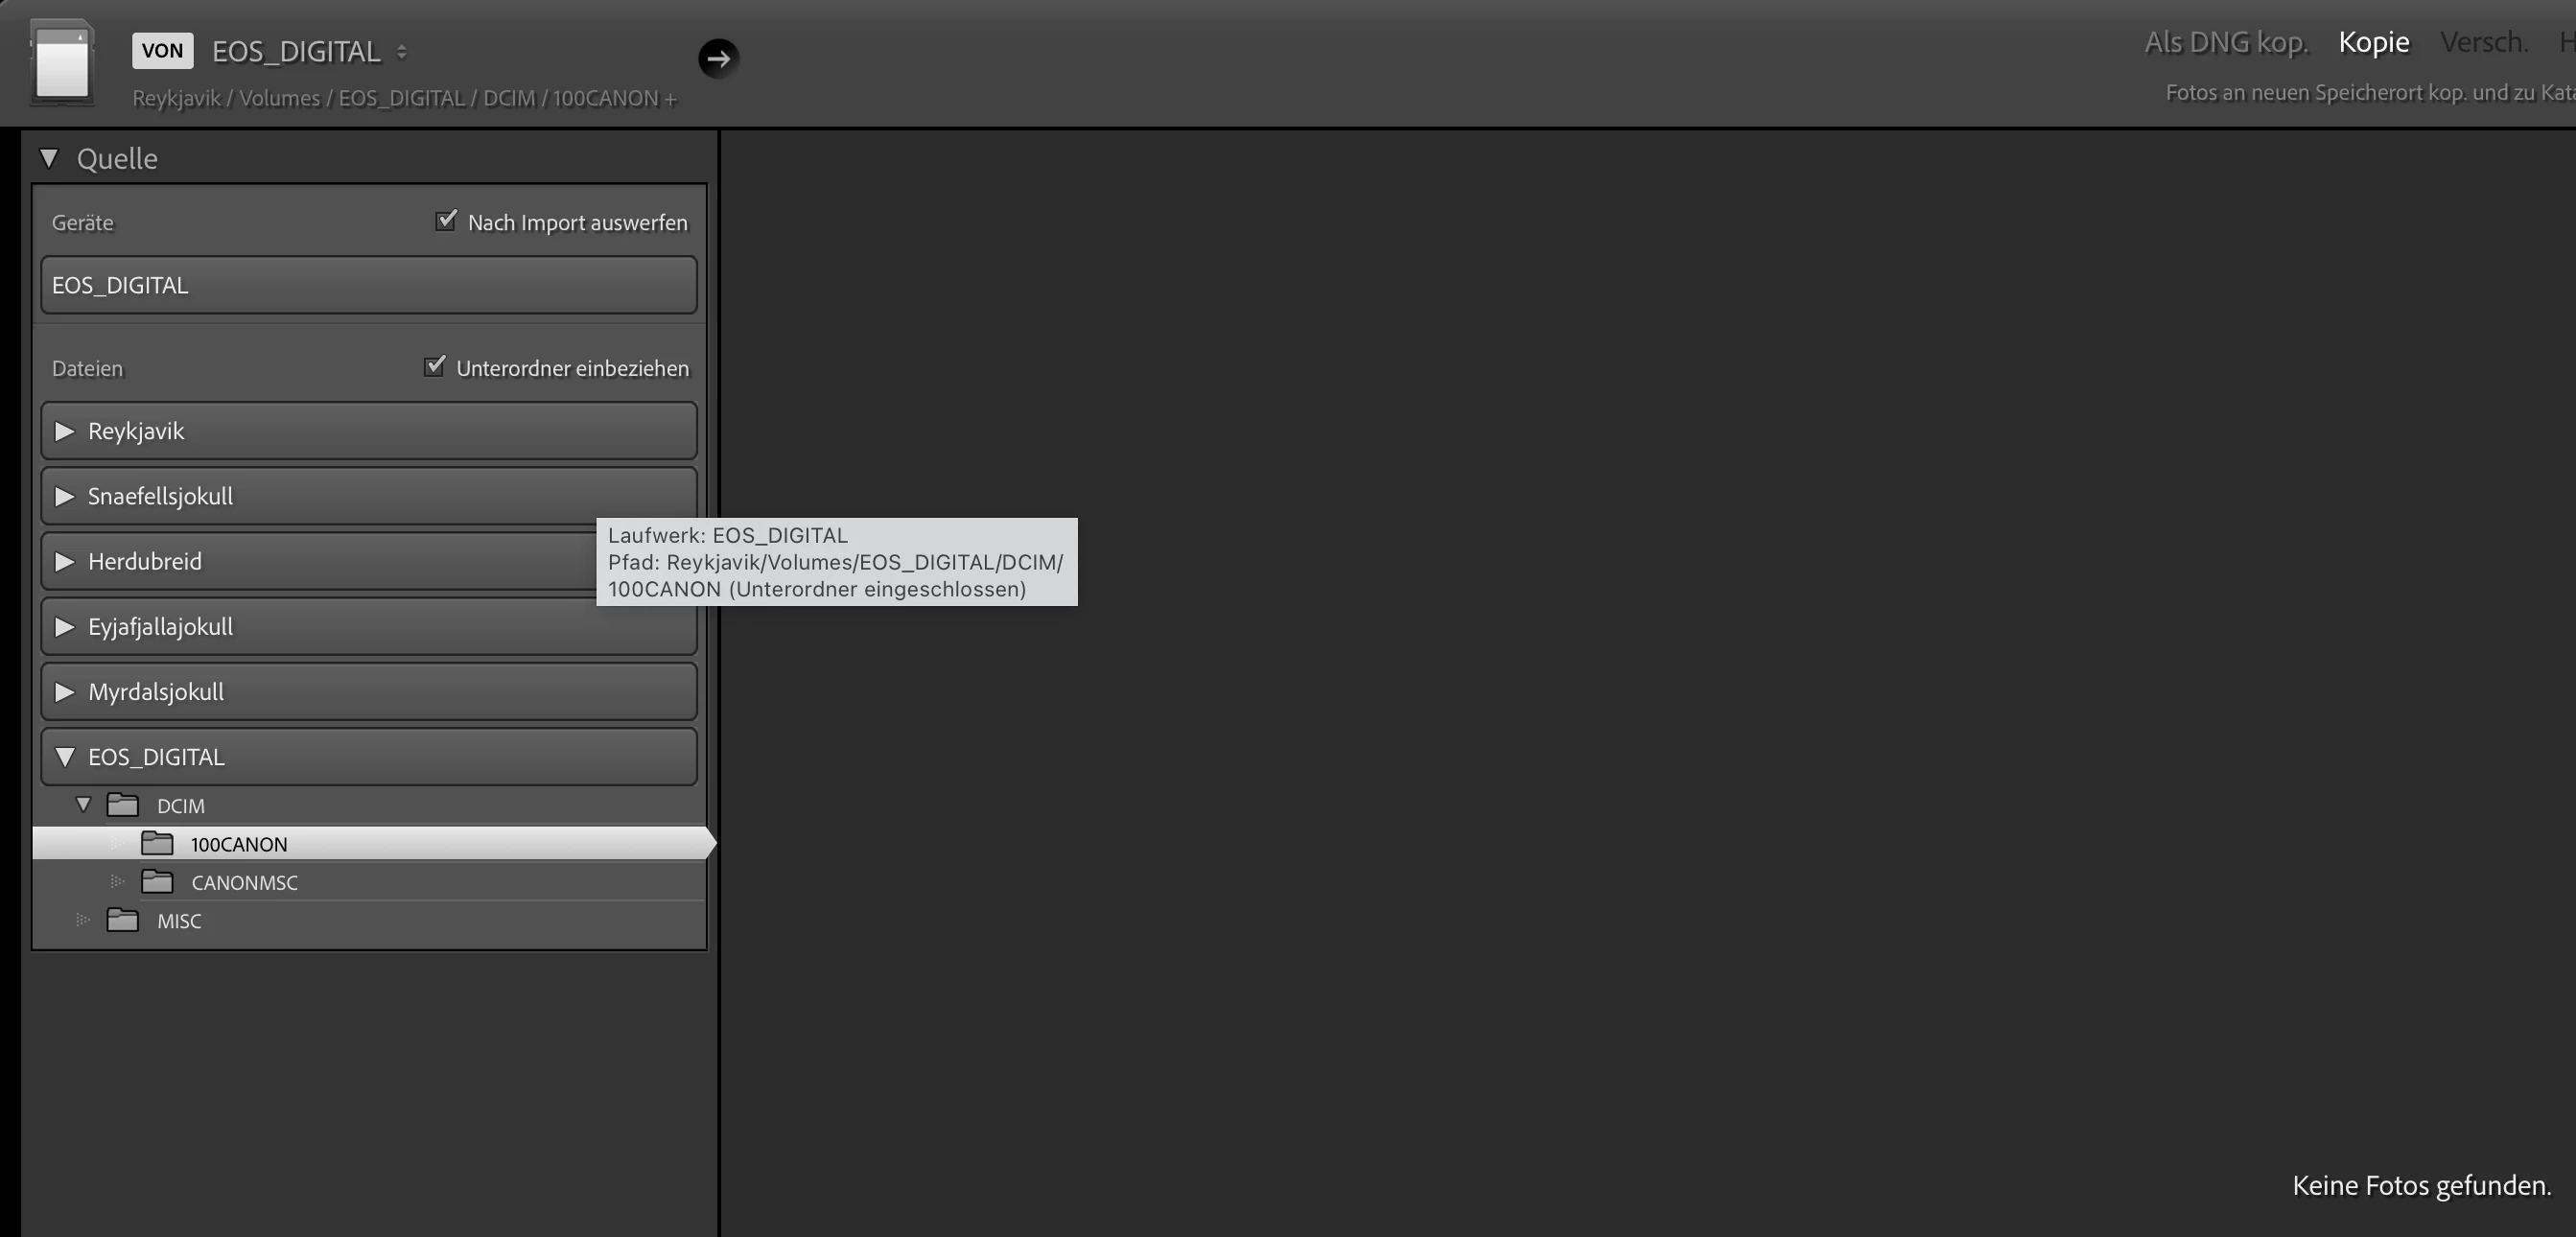The width and height of the screenshot is (2576, 1237).
Task: Click the 100CANON folder icon
Action: 157,844
